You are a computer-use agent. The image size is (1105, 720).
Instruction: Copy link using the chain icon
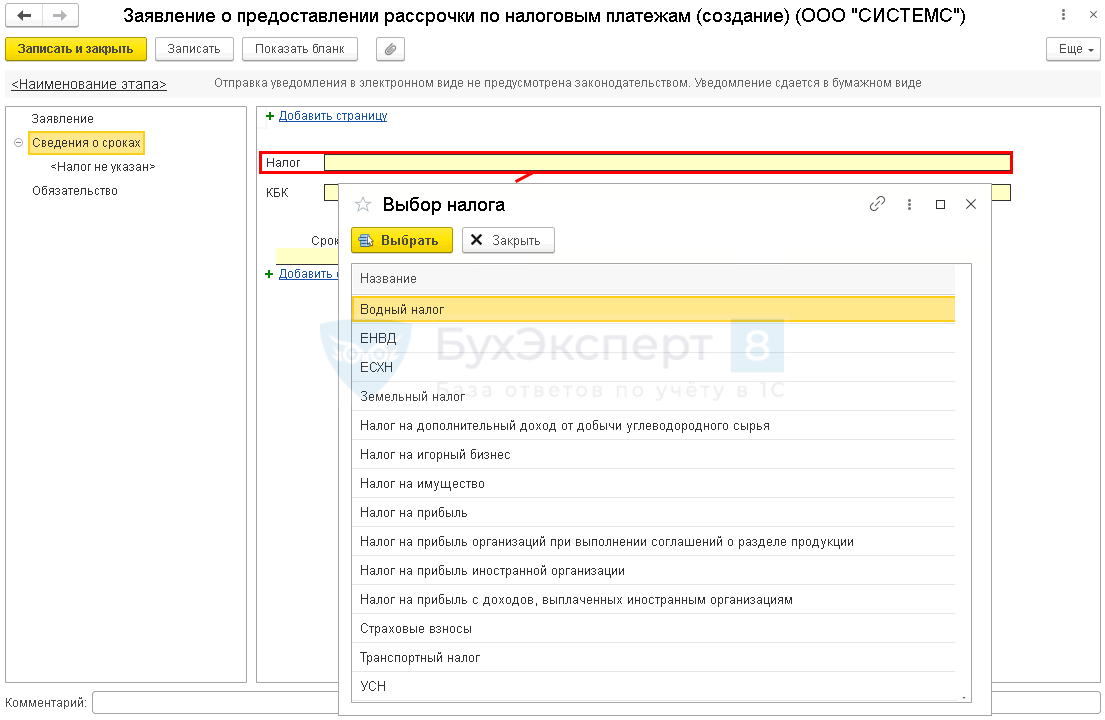tap(877, 204)
